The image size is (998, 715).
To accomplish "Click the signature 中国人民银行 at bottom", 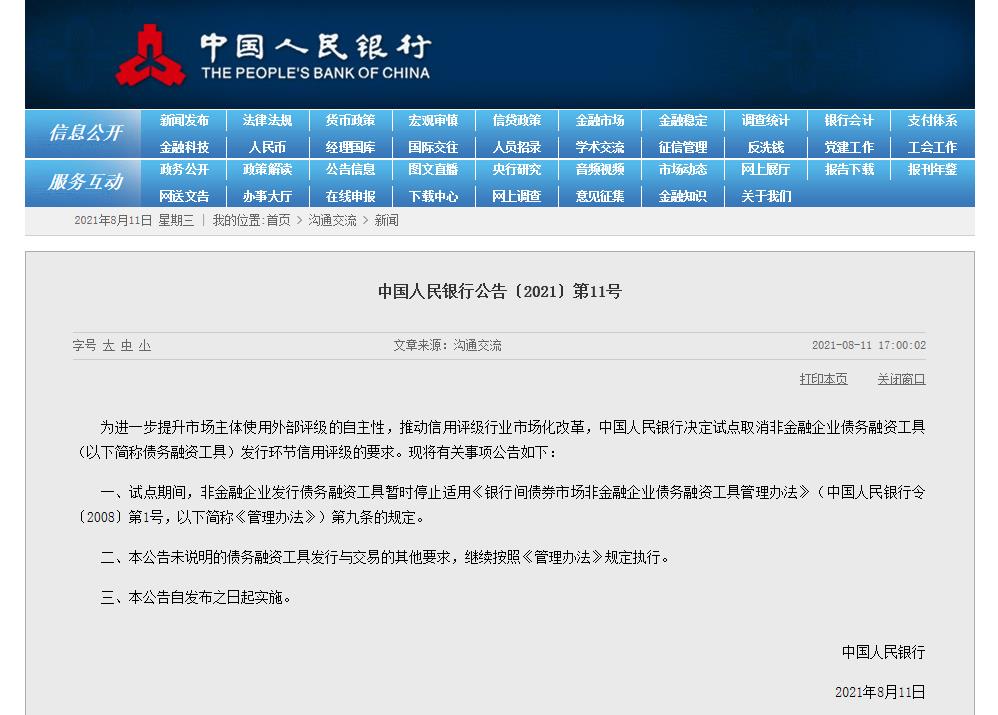I will [x=883, y=652].
